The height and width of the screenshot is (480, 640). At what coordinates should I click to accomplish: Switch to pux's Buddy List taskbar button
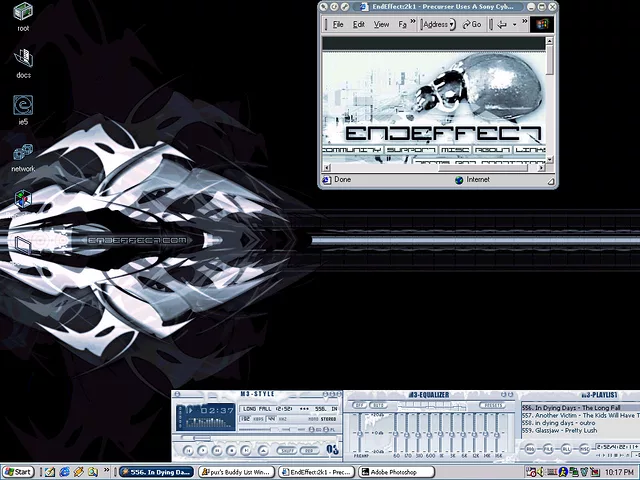[x=236, y=472]
